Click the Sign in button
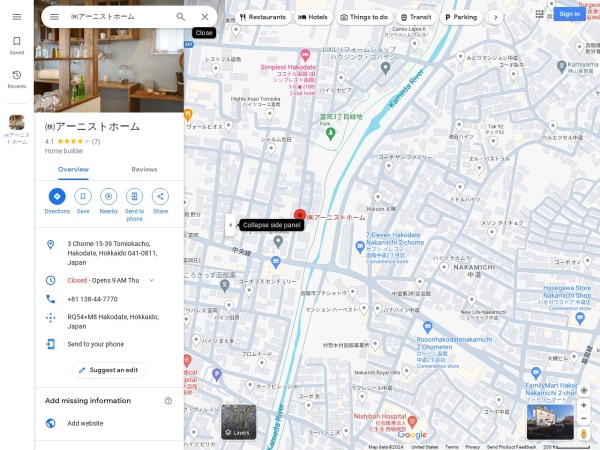Screen dimensions: 600x450 click(569, 14)
